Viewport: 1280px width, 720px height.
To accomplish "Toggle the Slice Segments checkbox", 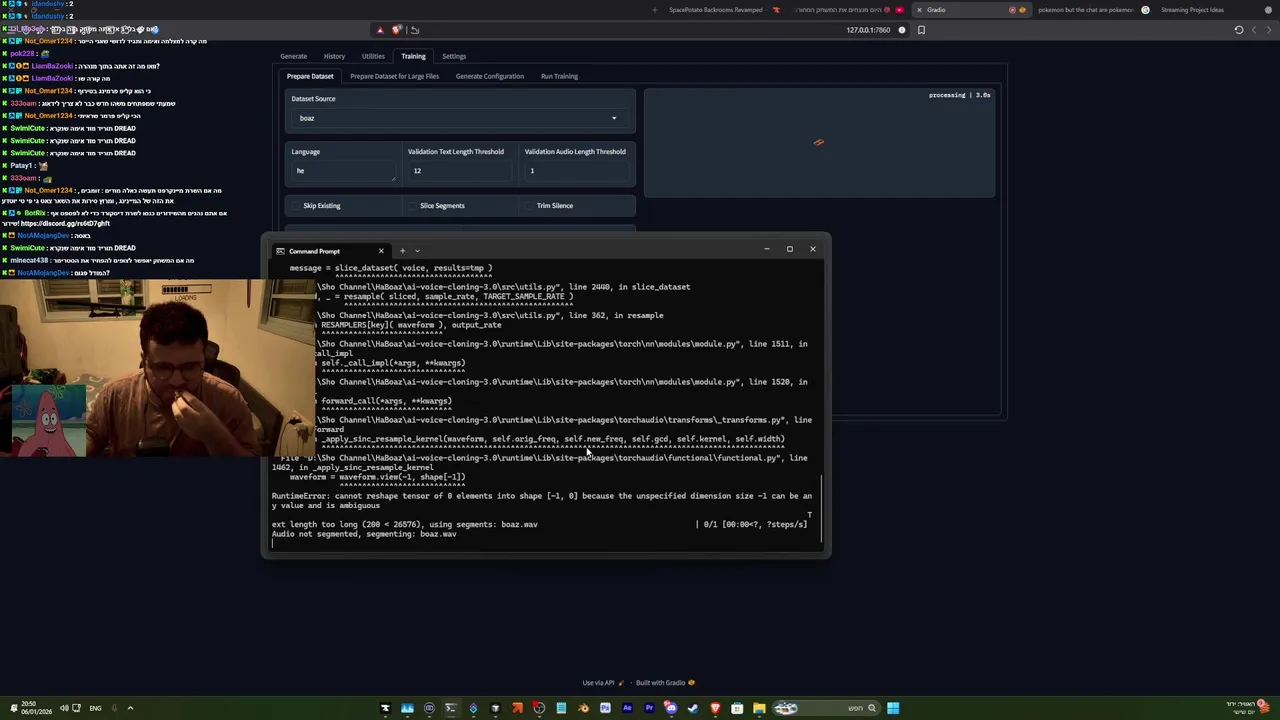I will 412,206.
